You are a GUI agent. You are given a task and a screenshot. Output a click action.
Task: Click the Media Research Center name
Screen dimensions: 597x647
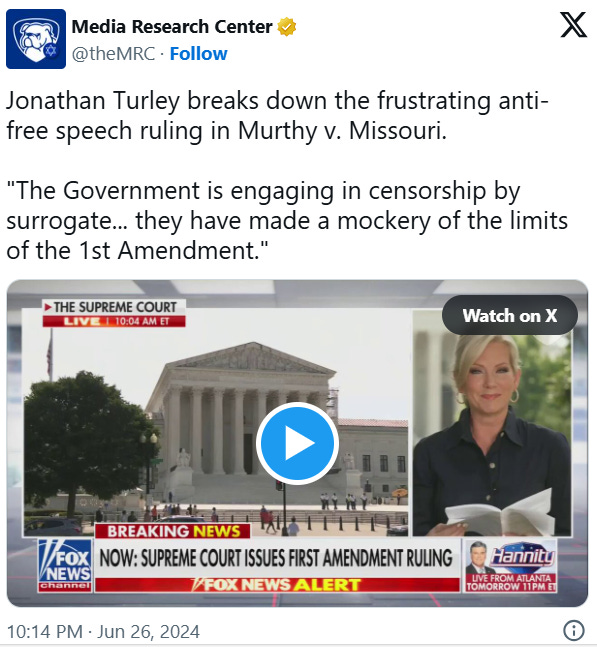tap(172, 27)
